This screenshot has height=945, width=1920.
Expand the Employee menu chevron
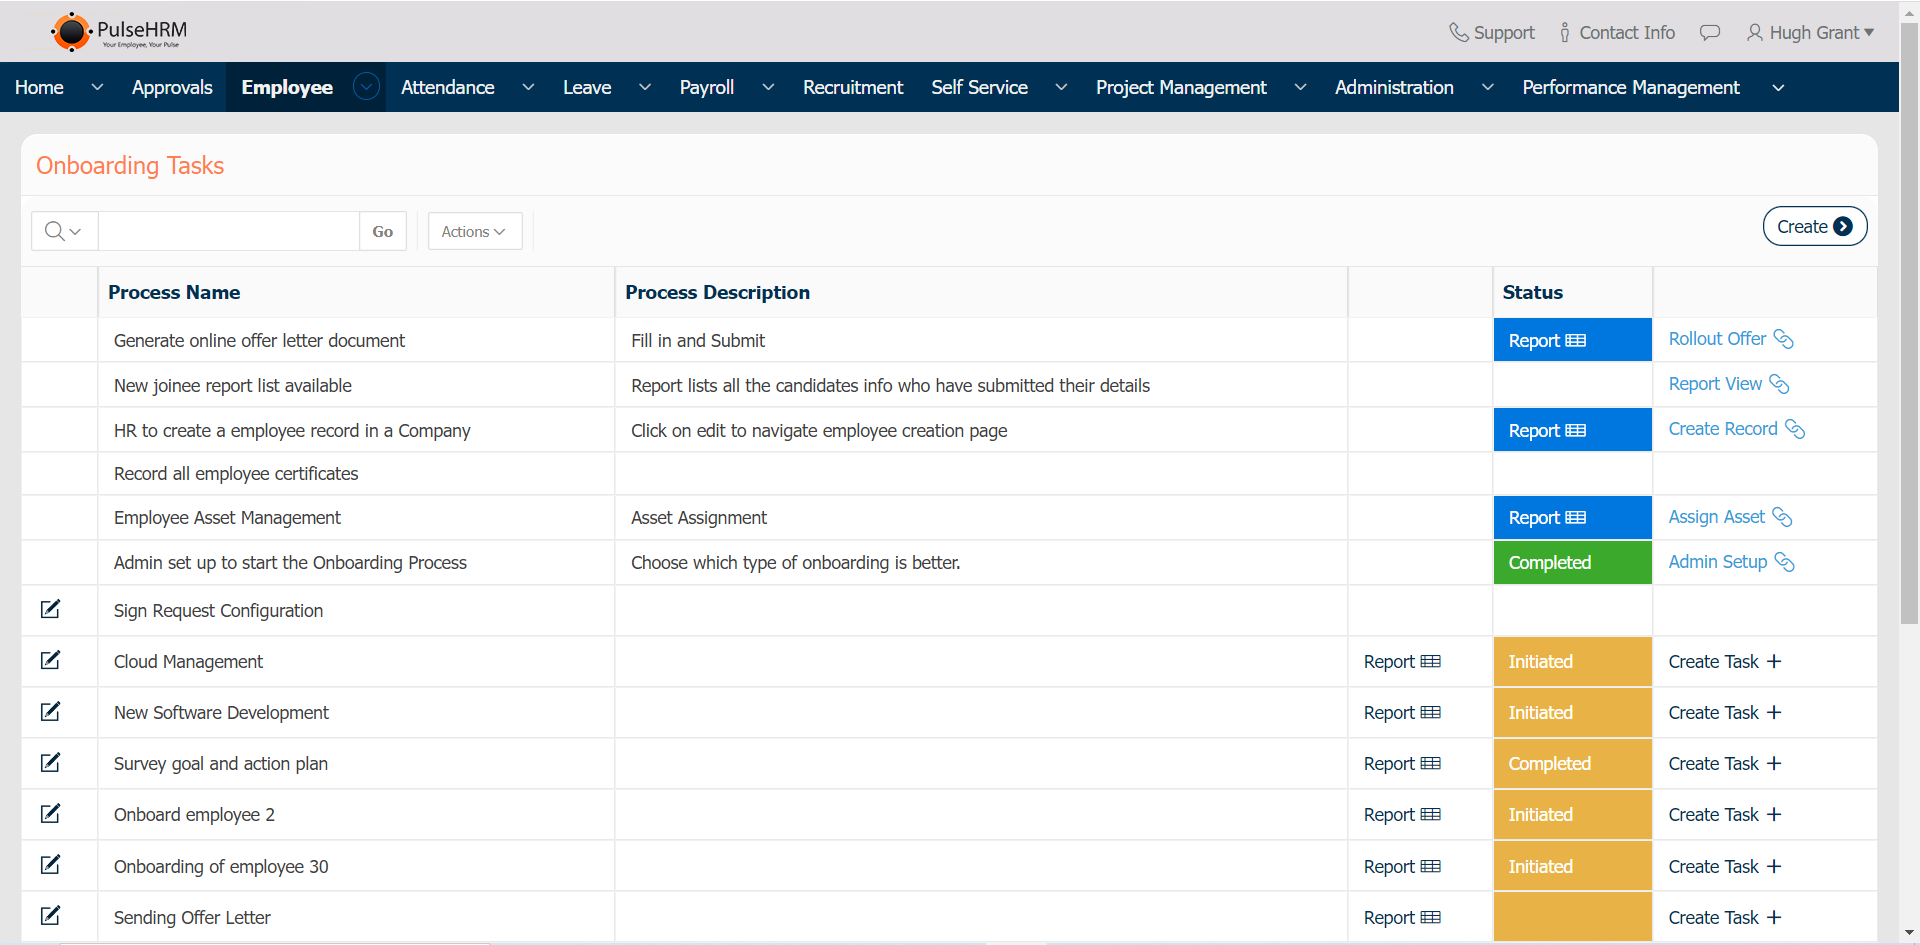click(x=367, y=87)
